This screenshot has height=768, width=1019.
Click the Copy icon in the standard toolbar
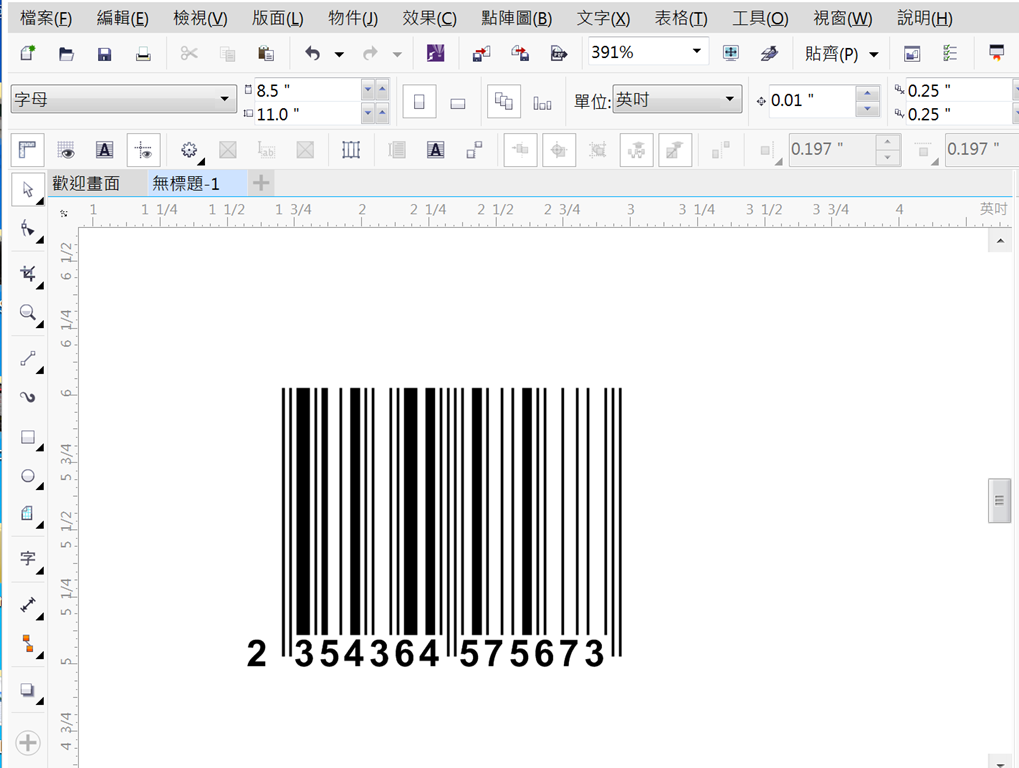click(x=227, y=54)
